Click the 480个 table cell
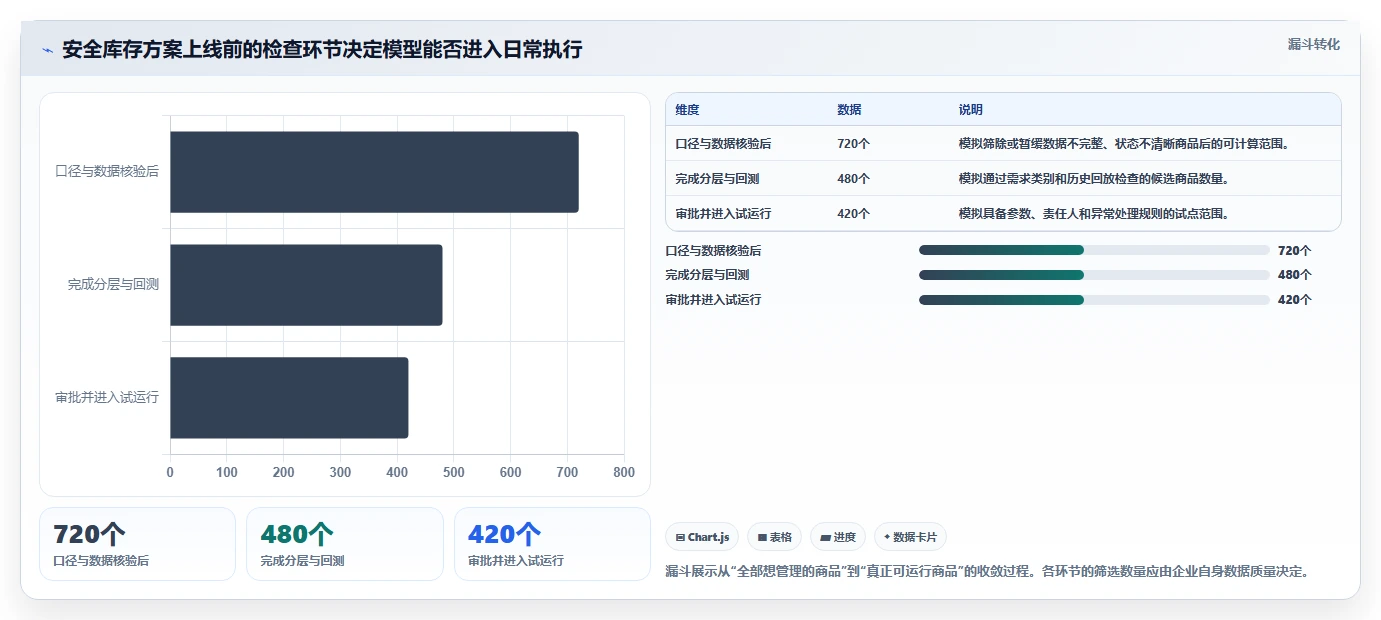This screenshot has height=620, width=1381. [853, 179]
